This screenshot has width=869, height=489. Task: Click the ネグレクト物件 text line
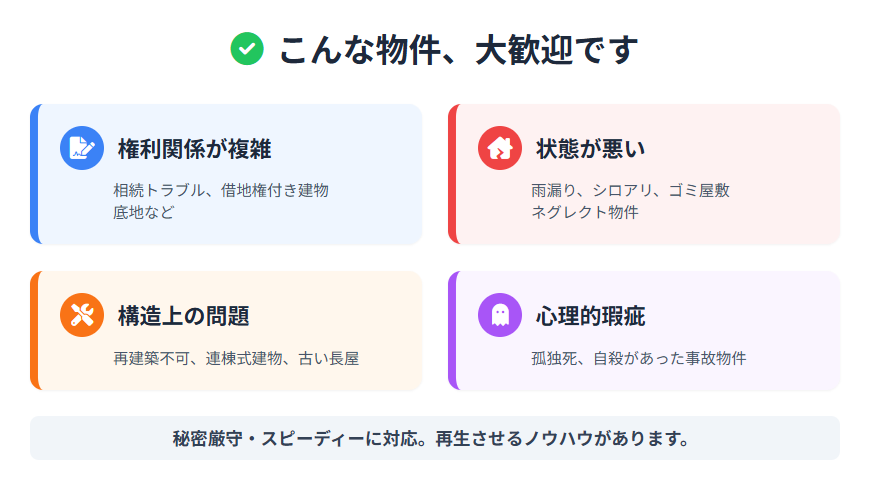pos(585,212)
